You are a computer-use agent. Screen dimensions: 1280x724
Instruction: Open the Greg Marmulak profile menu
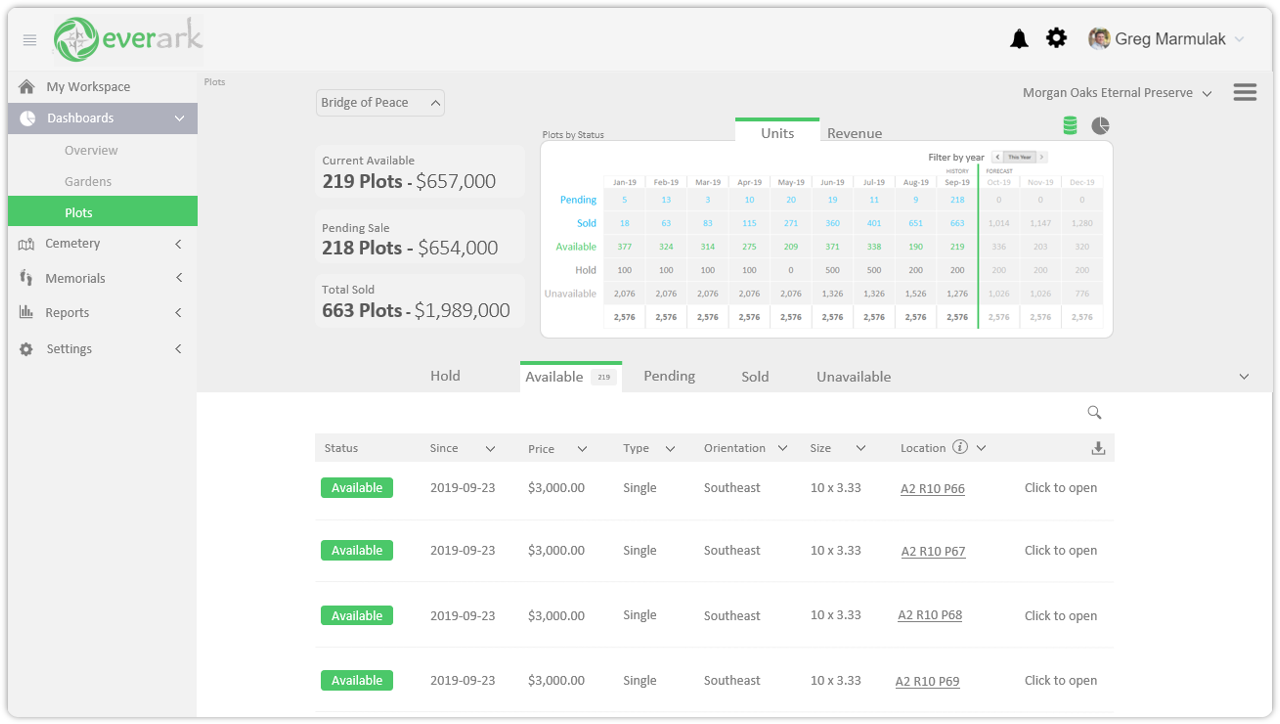pyautogui.click(x=1165, y=38)
